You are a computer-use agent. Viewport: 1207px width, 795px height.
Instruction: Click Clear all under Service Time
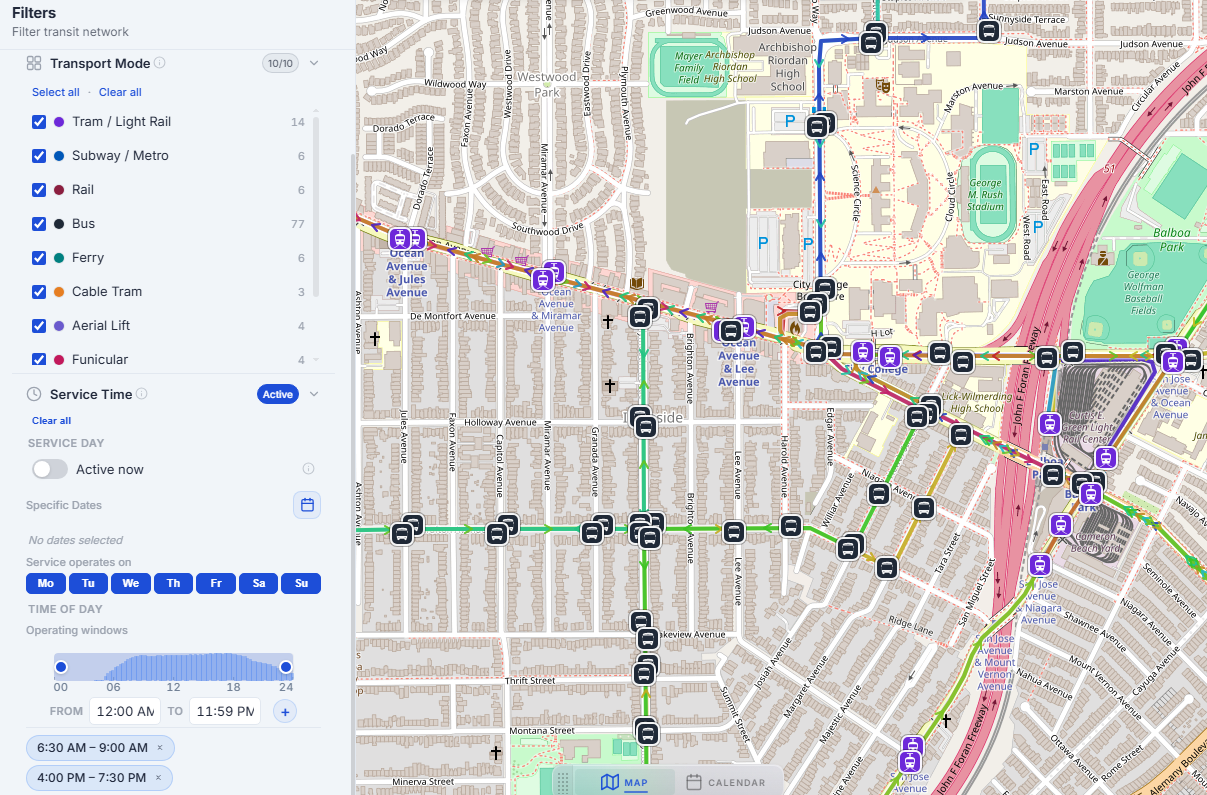click(x=51, y=421)
